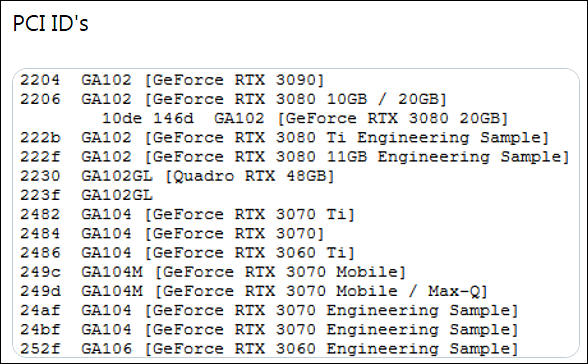
Task: Select the 252f GA106 RTX 3060 Engineering Sample
Action: click(269, 349)
